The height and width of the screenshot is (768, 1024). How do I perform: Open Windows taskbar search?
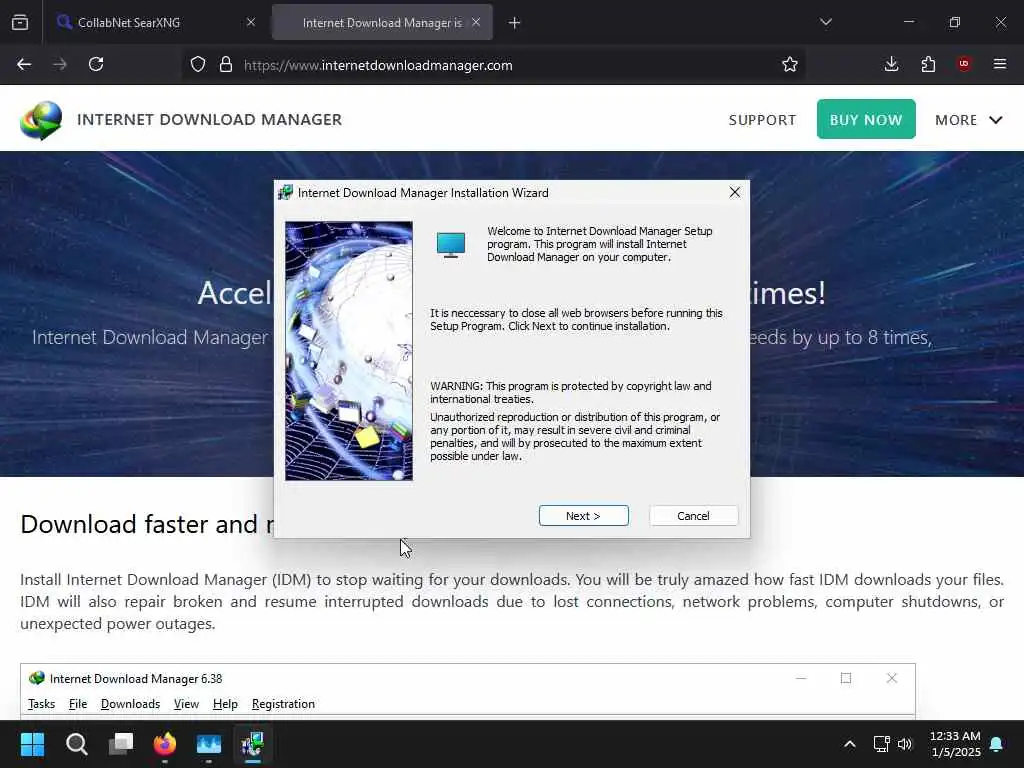tap(76, 744)
